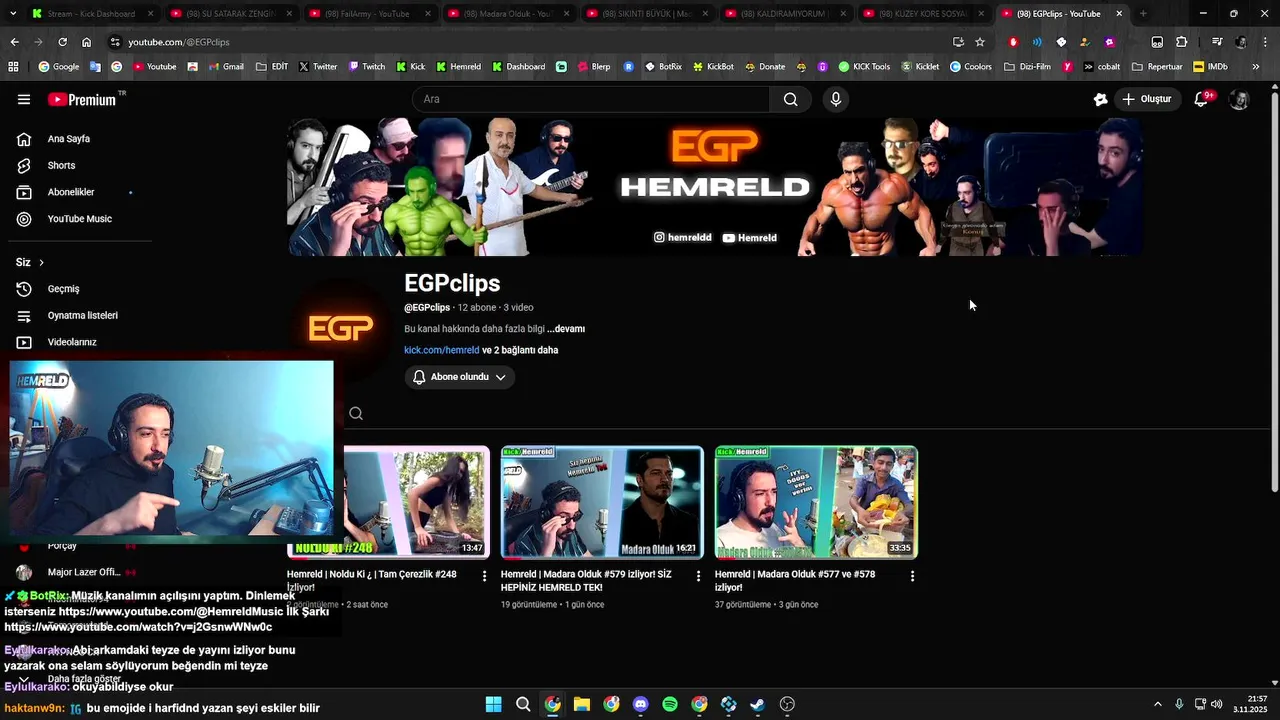Open a new browser tab
The image size is (1280, 720).
point(1143,14)
